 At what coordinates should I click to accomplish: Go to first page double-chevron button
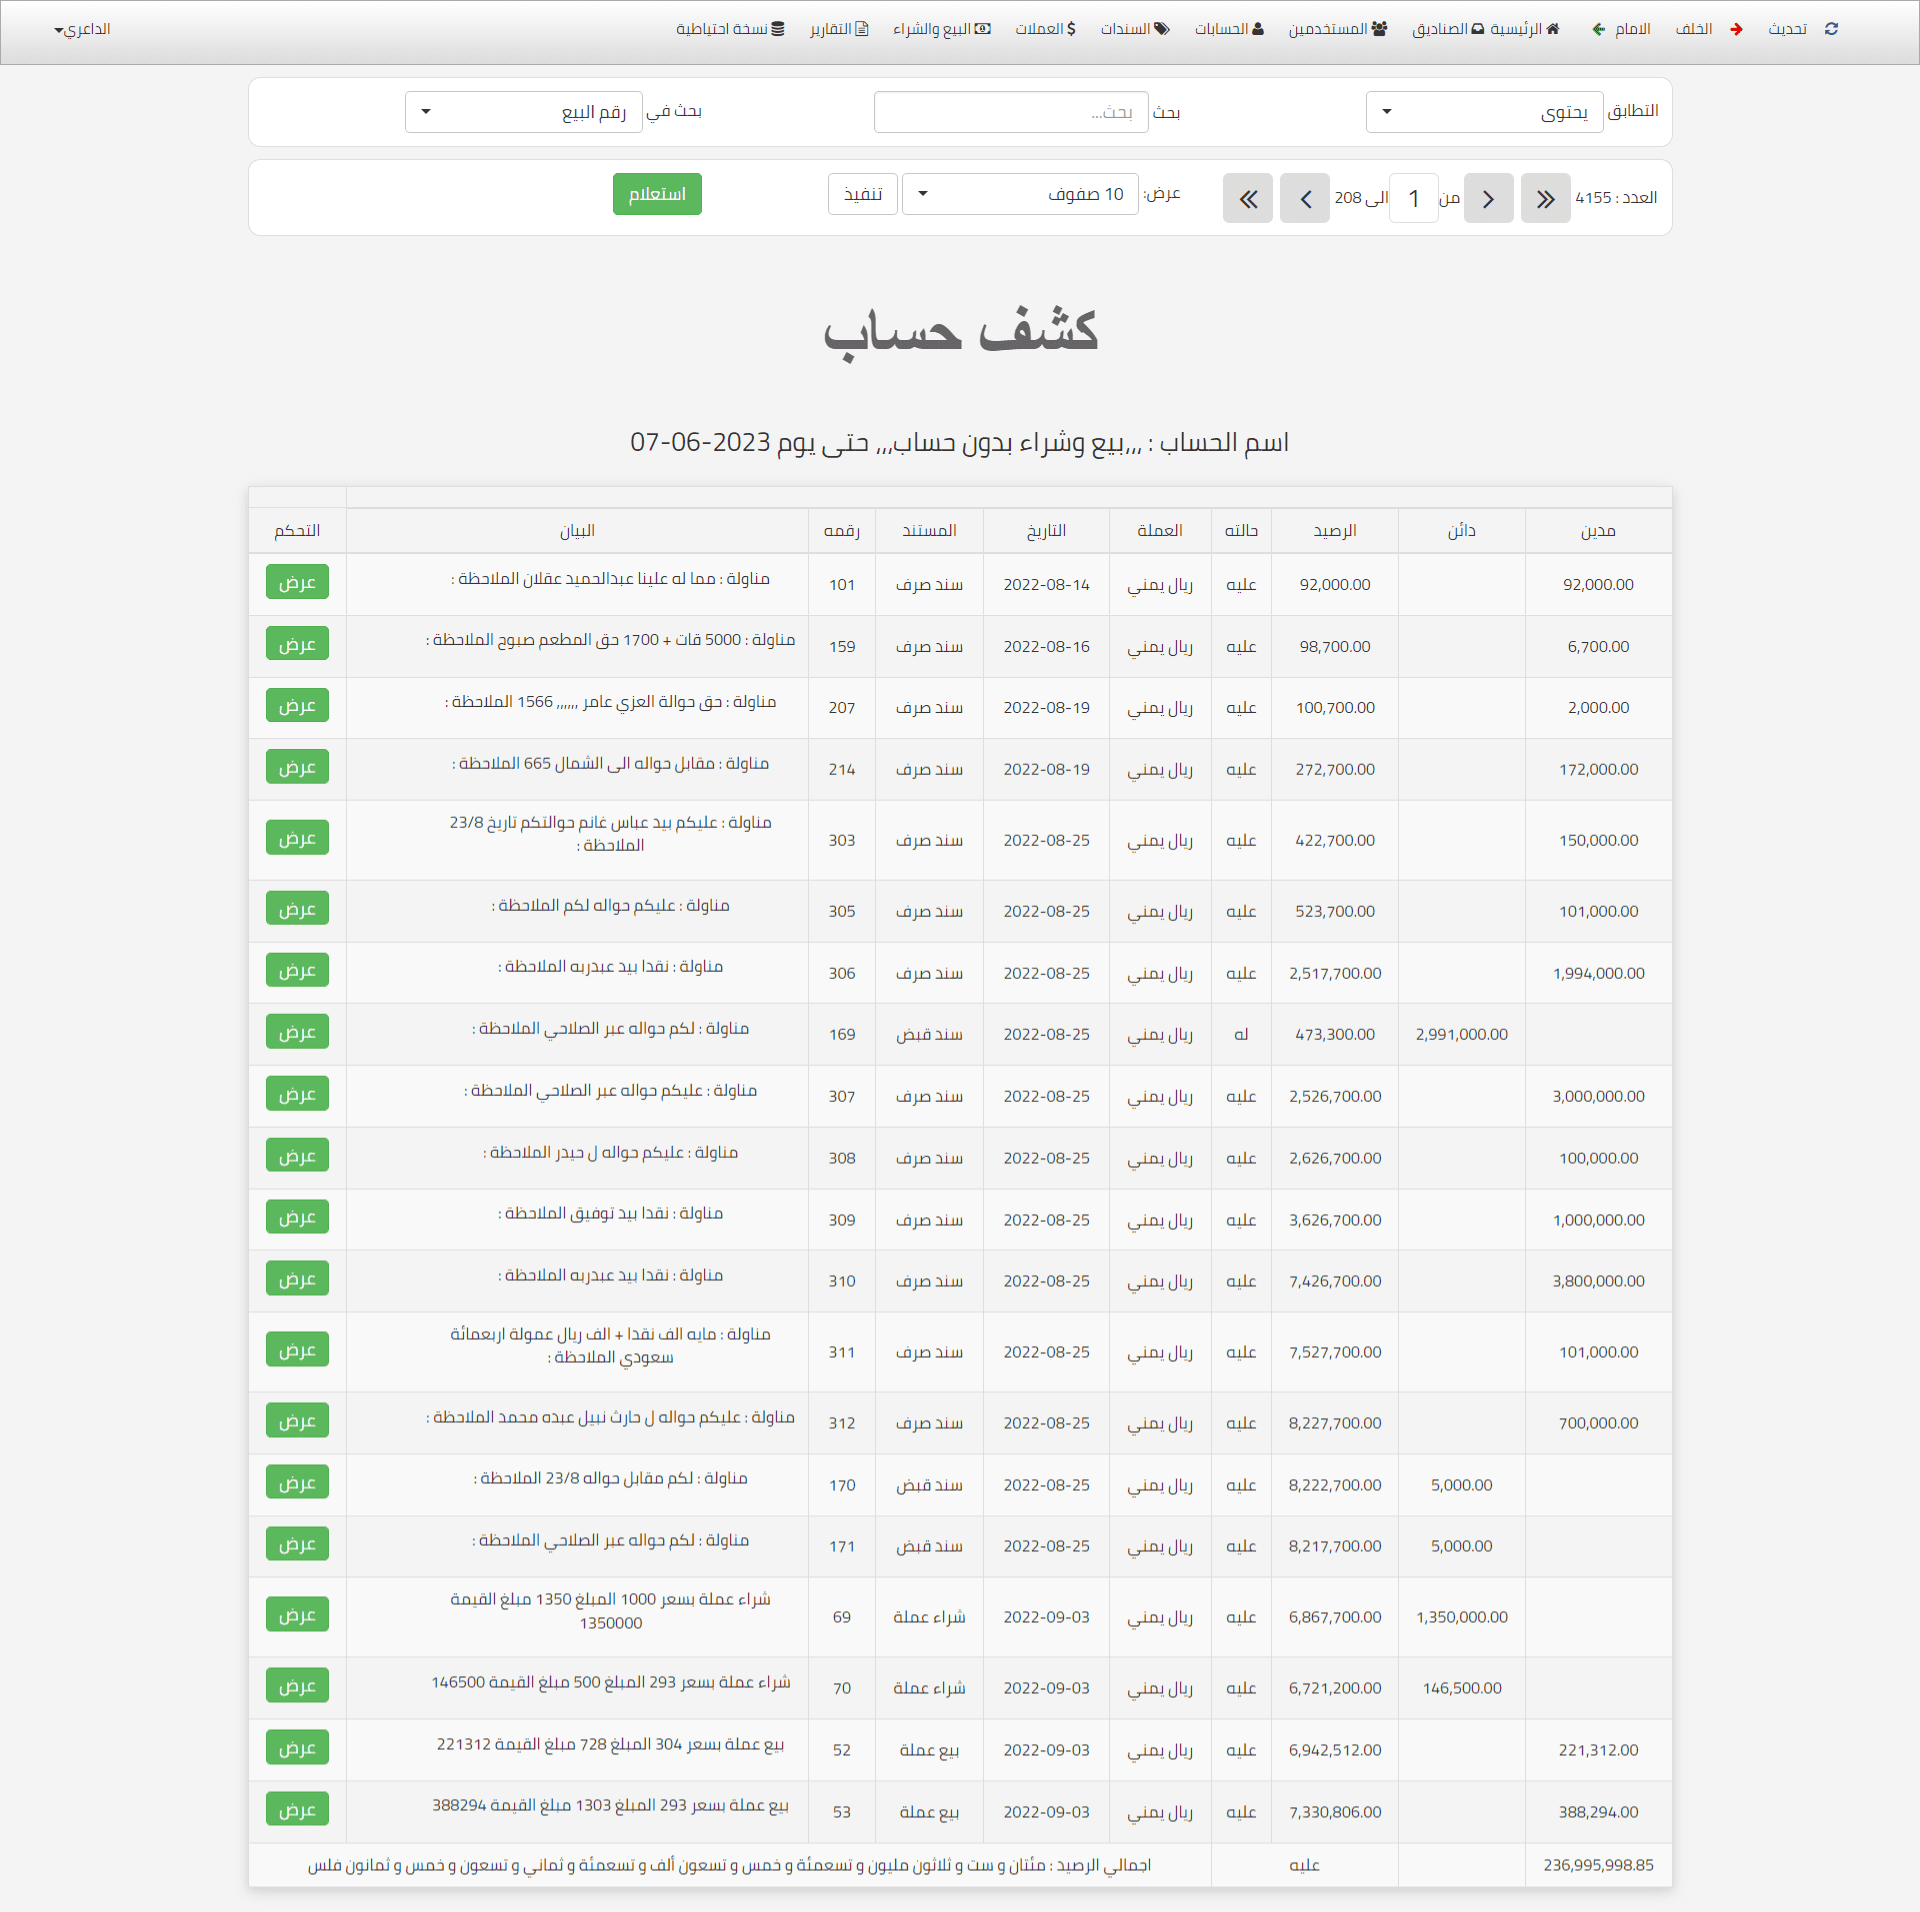pos(1545,198)
